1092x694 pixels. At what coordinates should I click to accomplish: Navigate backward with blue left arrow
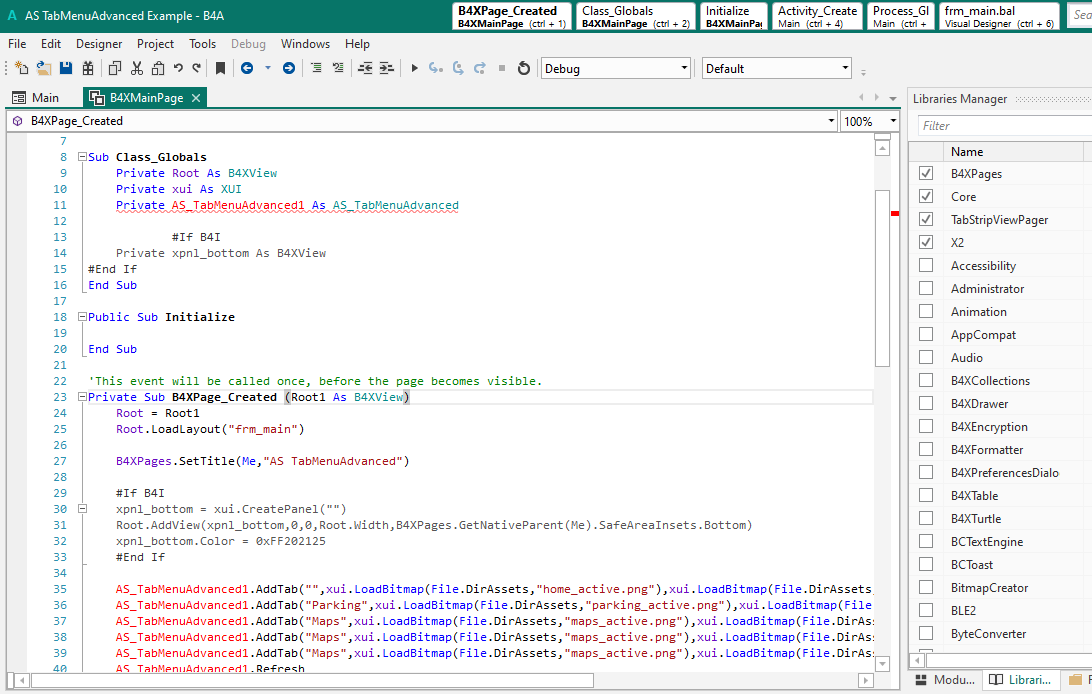(x=246, y=68)
